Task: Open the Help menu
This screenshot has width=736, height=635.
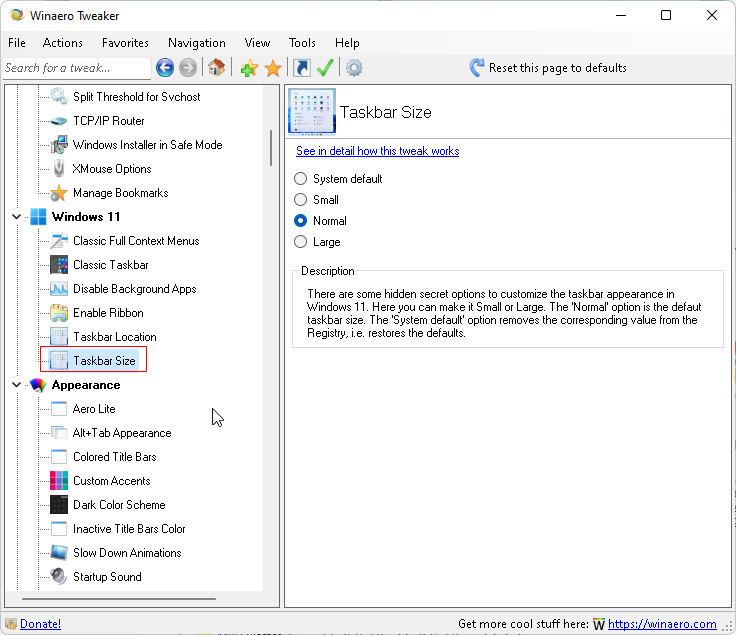Action: point(347,43)
